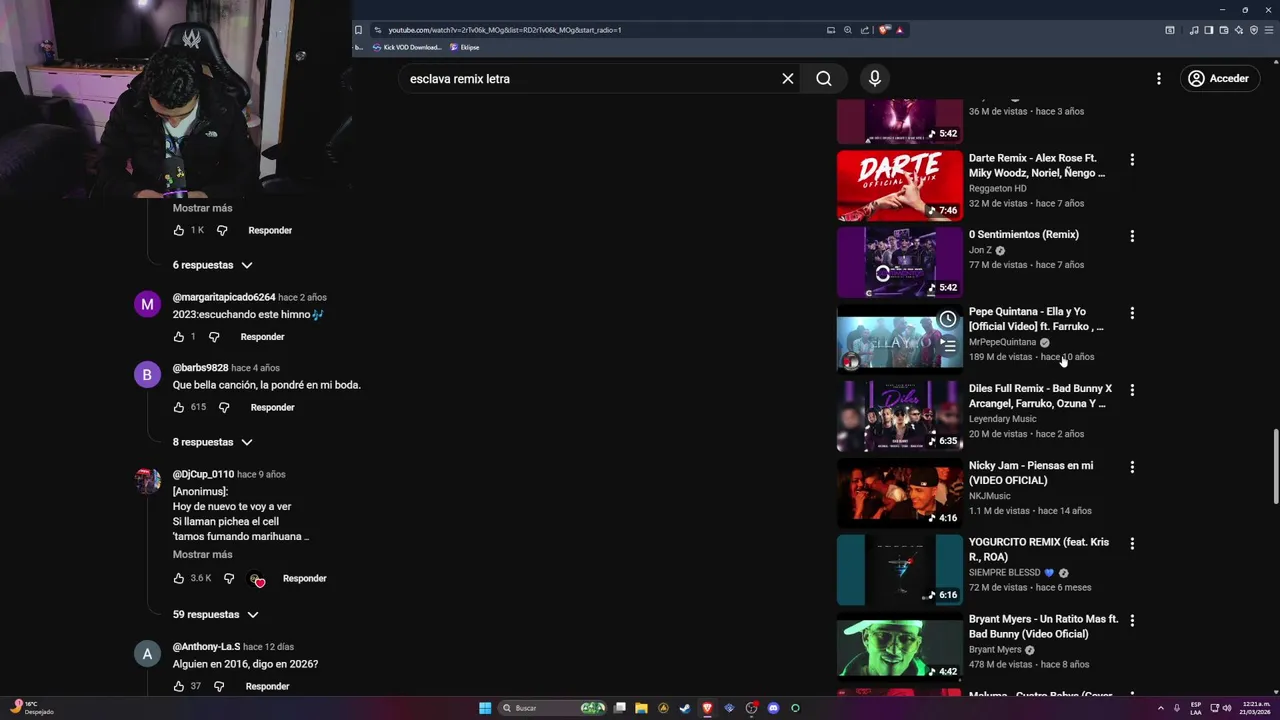Dislike Anthony-La.S's comment
This screenshot has width=1280, height=720.
(x=219, y=686)
